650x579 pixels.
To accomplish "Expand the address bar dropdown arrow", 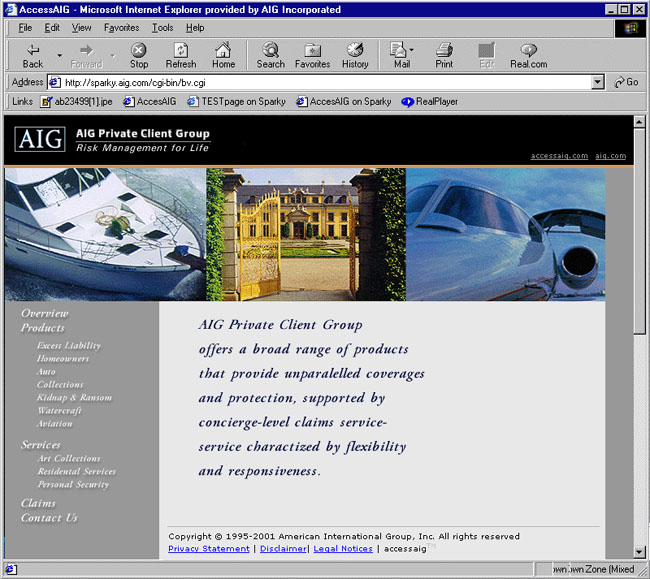I will coord(598,82).
